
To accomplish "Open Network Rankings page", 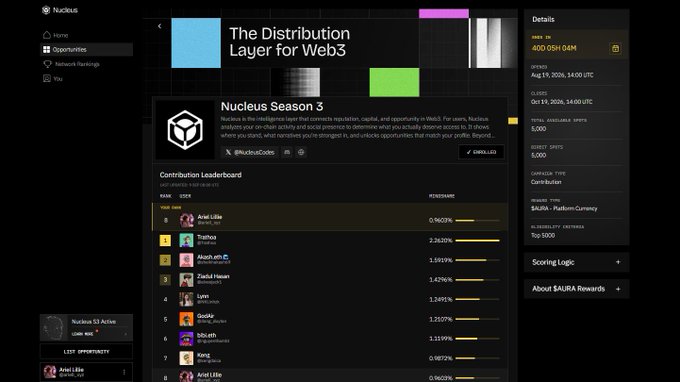I will click(x=86, y=64).
